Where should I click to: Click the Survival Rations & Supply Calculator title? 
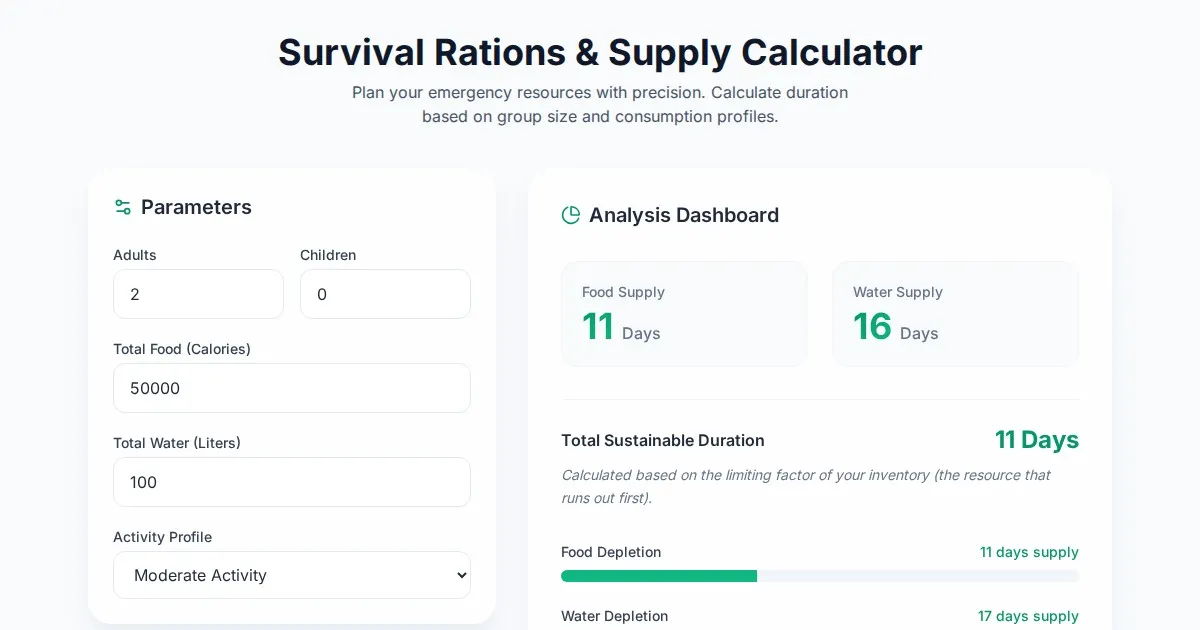click(600, 52)
